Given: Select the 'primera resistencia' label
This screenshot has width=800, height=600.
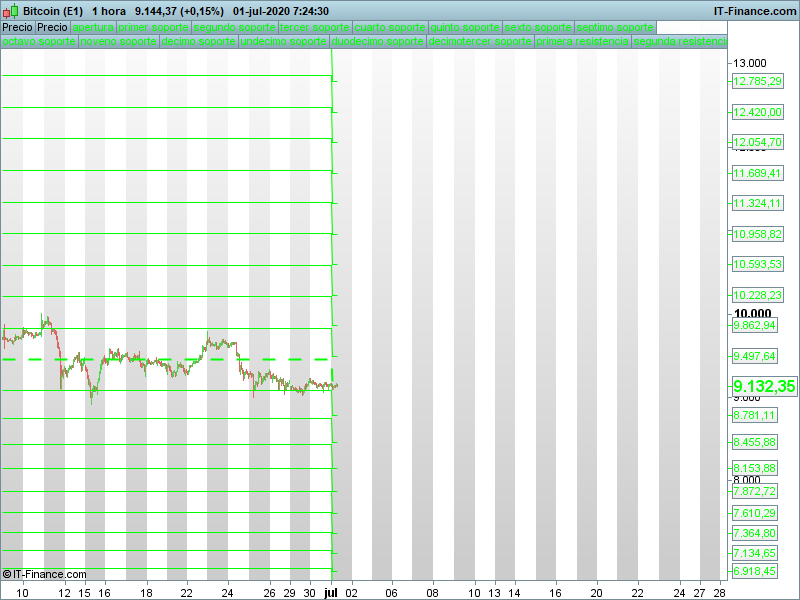Looking at the screenshot, I should point(582,41).
